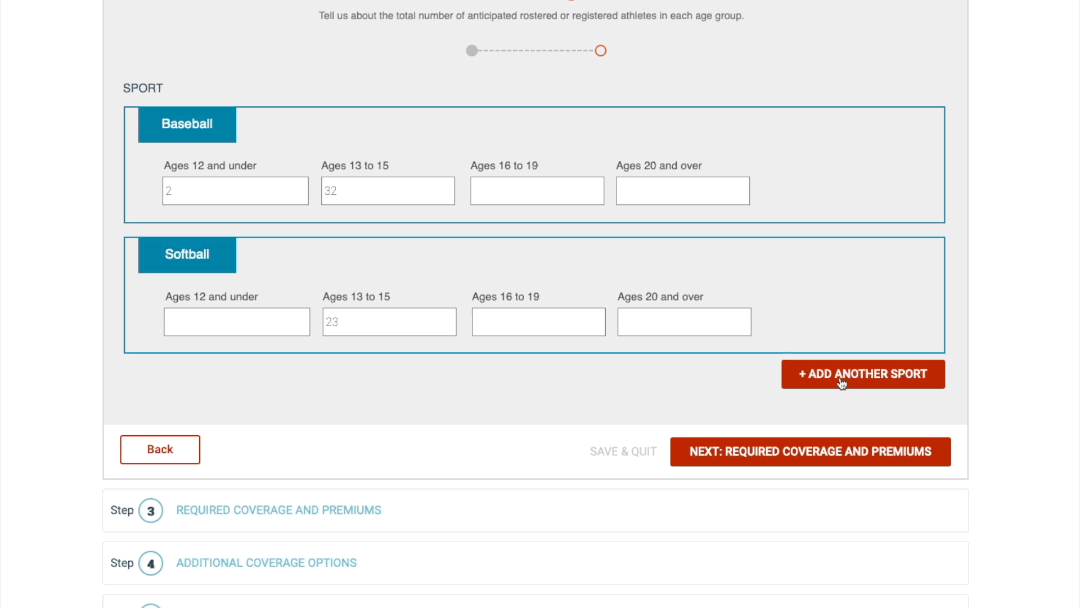Screen dimensions: 1080x608
Task: Select the Baseball sport tab label
Action: [187, 124]
